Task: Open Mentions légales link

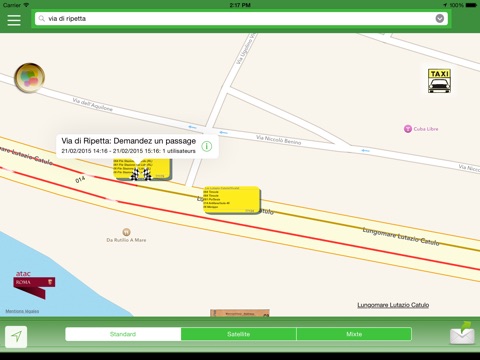Action: 22,311
